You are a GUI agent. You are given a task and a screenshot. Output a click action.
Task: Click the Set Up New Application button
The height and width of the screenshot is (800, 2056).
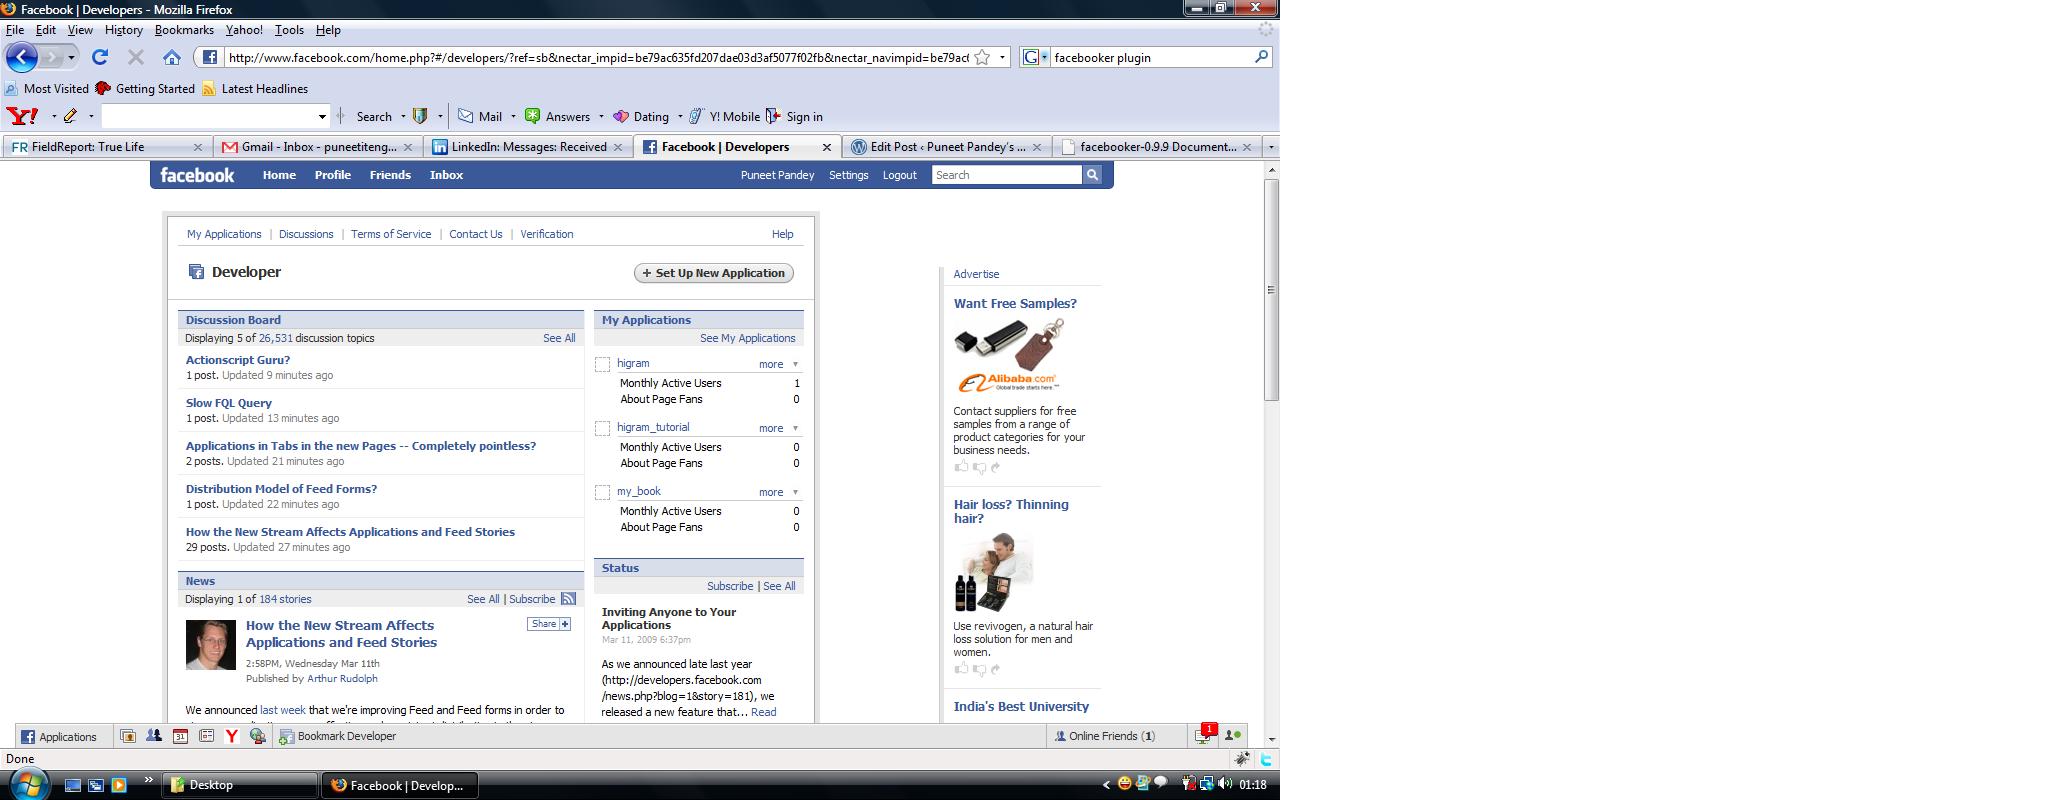(x=714, y=273)
